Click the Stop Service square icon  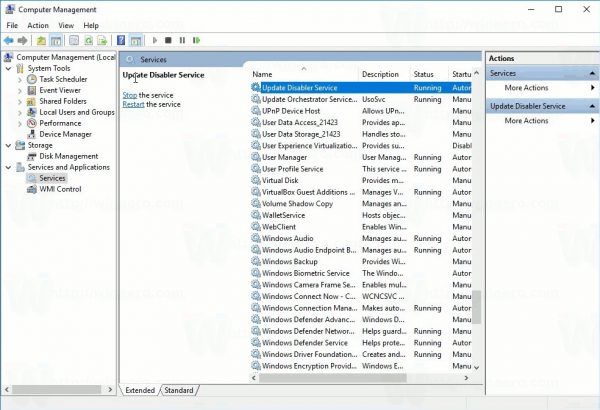pyautogui.click(x=168, y=40)
